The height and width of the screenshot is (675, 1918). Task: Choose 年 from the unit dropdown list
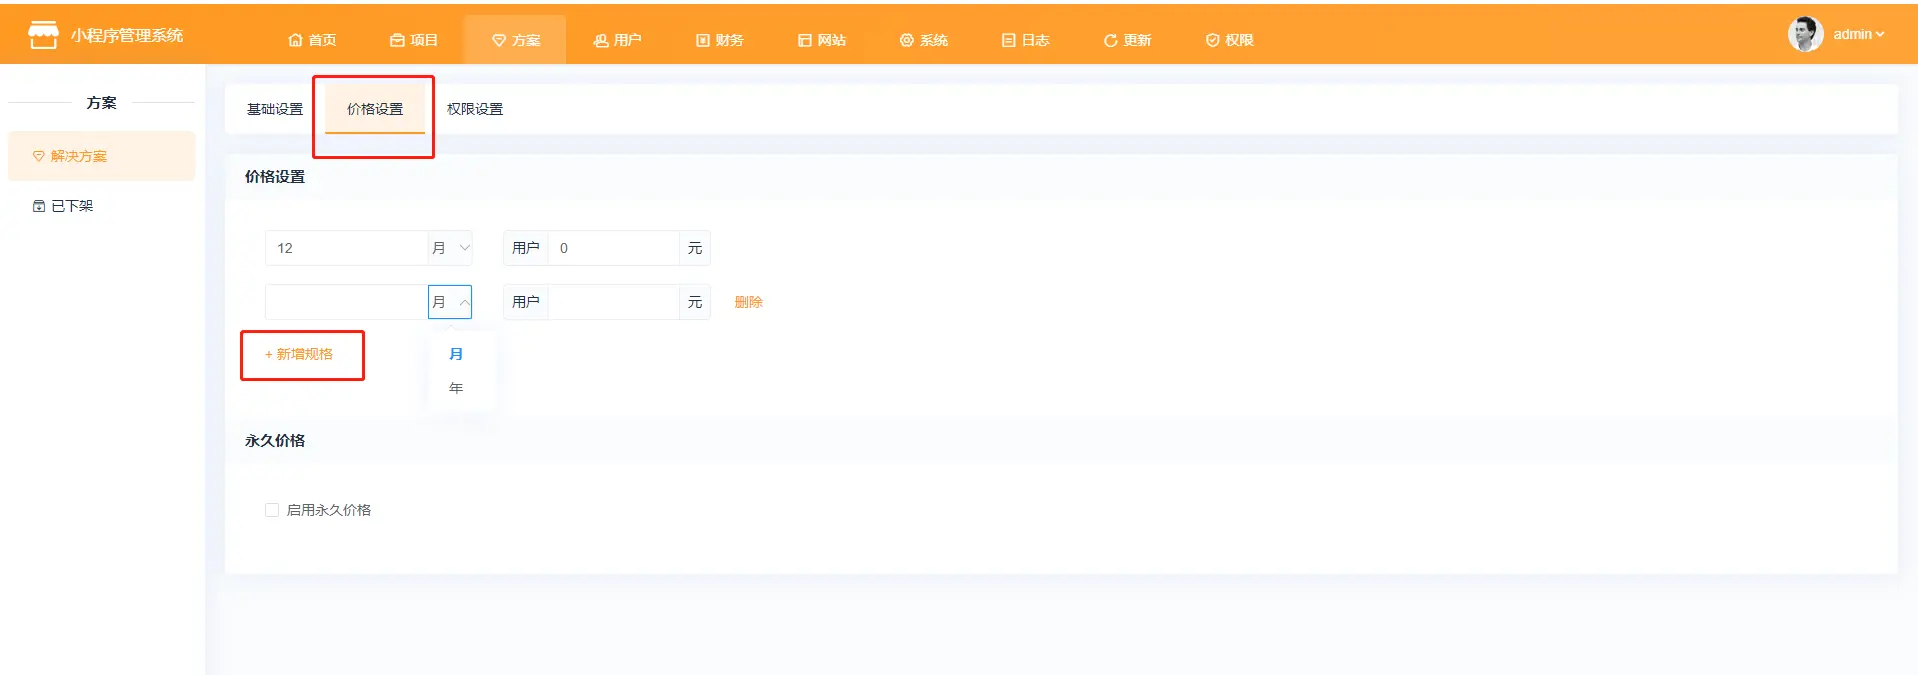[456, 388]
